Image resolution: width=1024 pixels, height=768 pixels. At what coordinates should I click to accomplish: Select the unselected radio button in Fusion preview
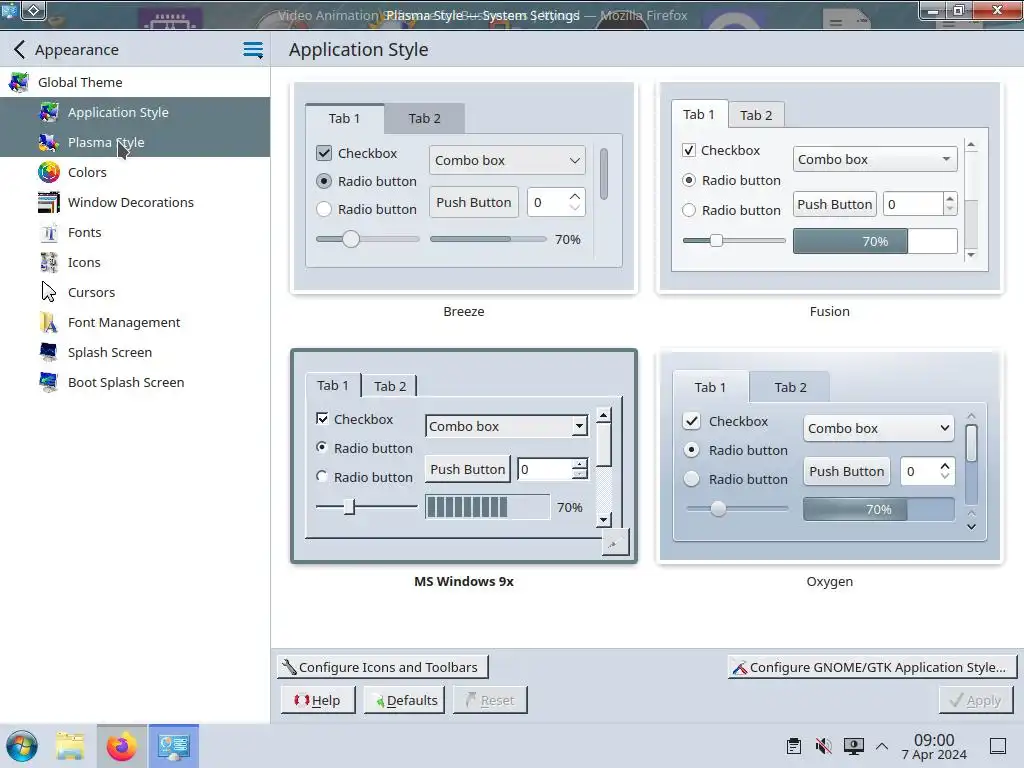pyautogui.click(x=688, y=210)
